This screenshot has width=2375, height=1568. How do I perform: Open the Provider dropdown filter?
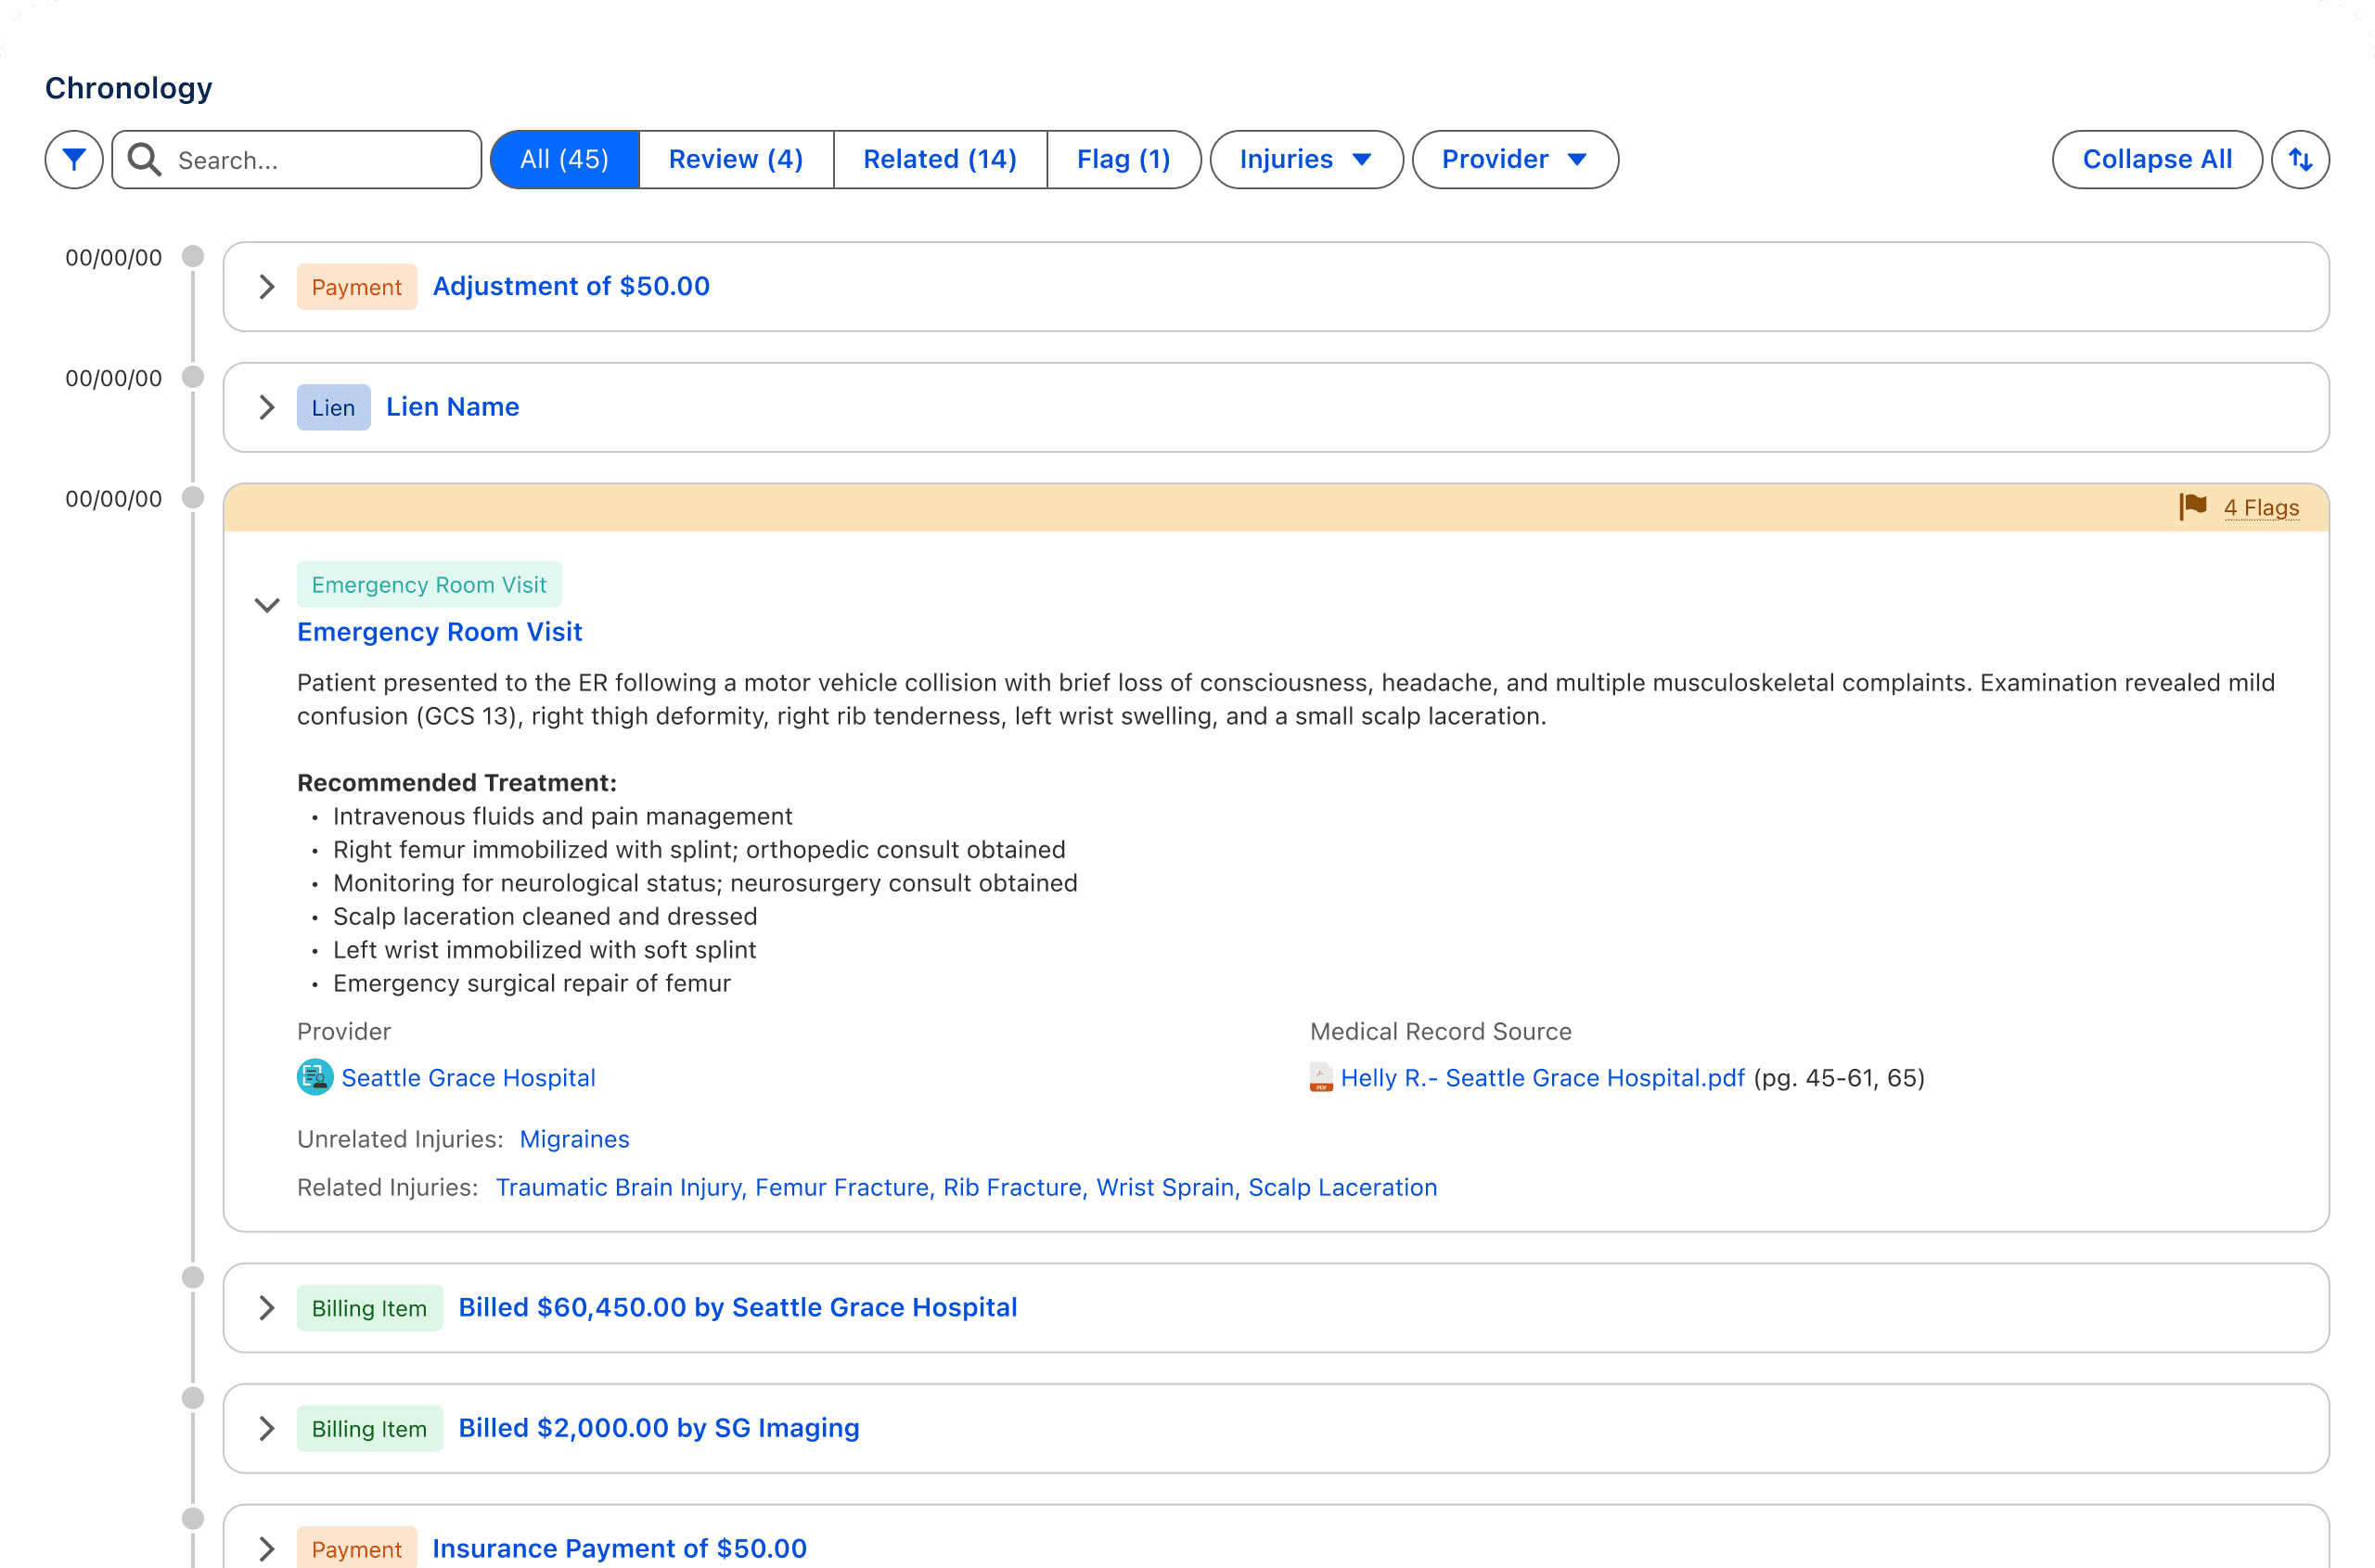(1514, 159)
